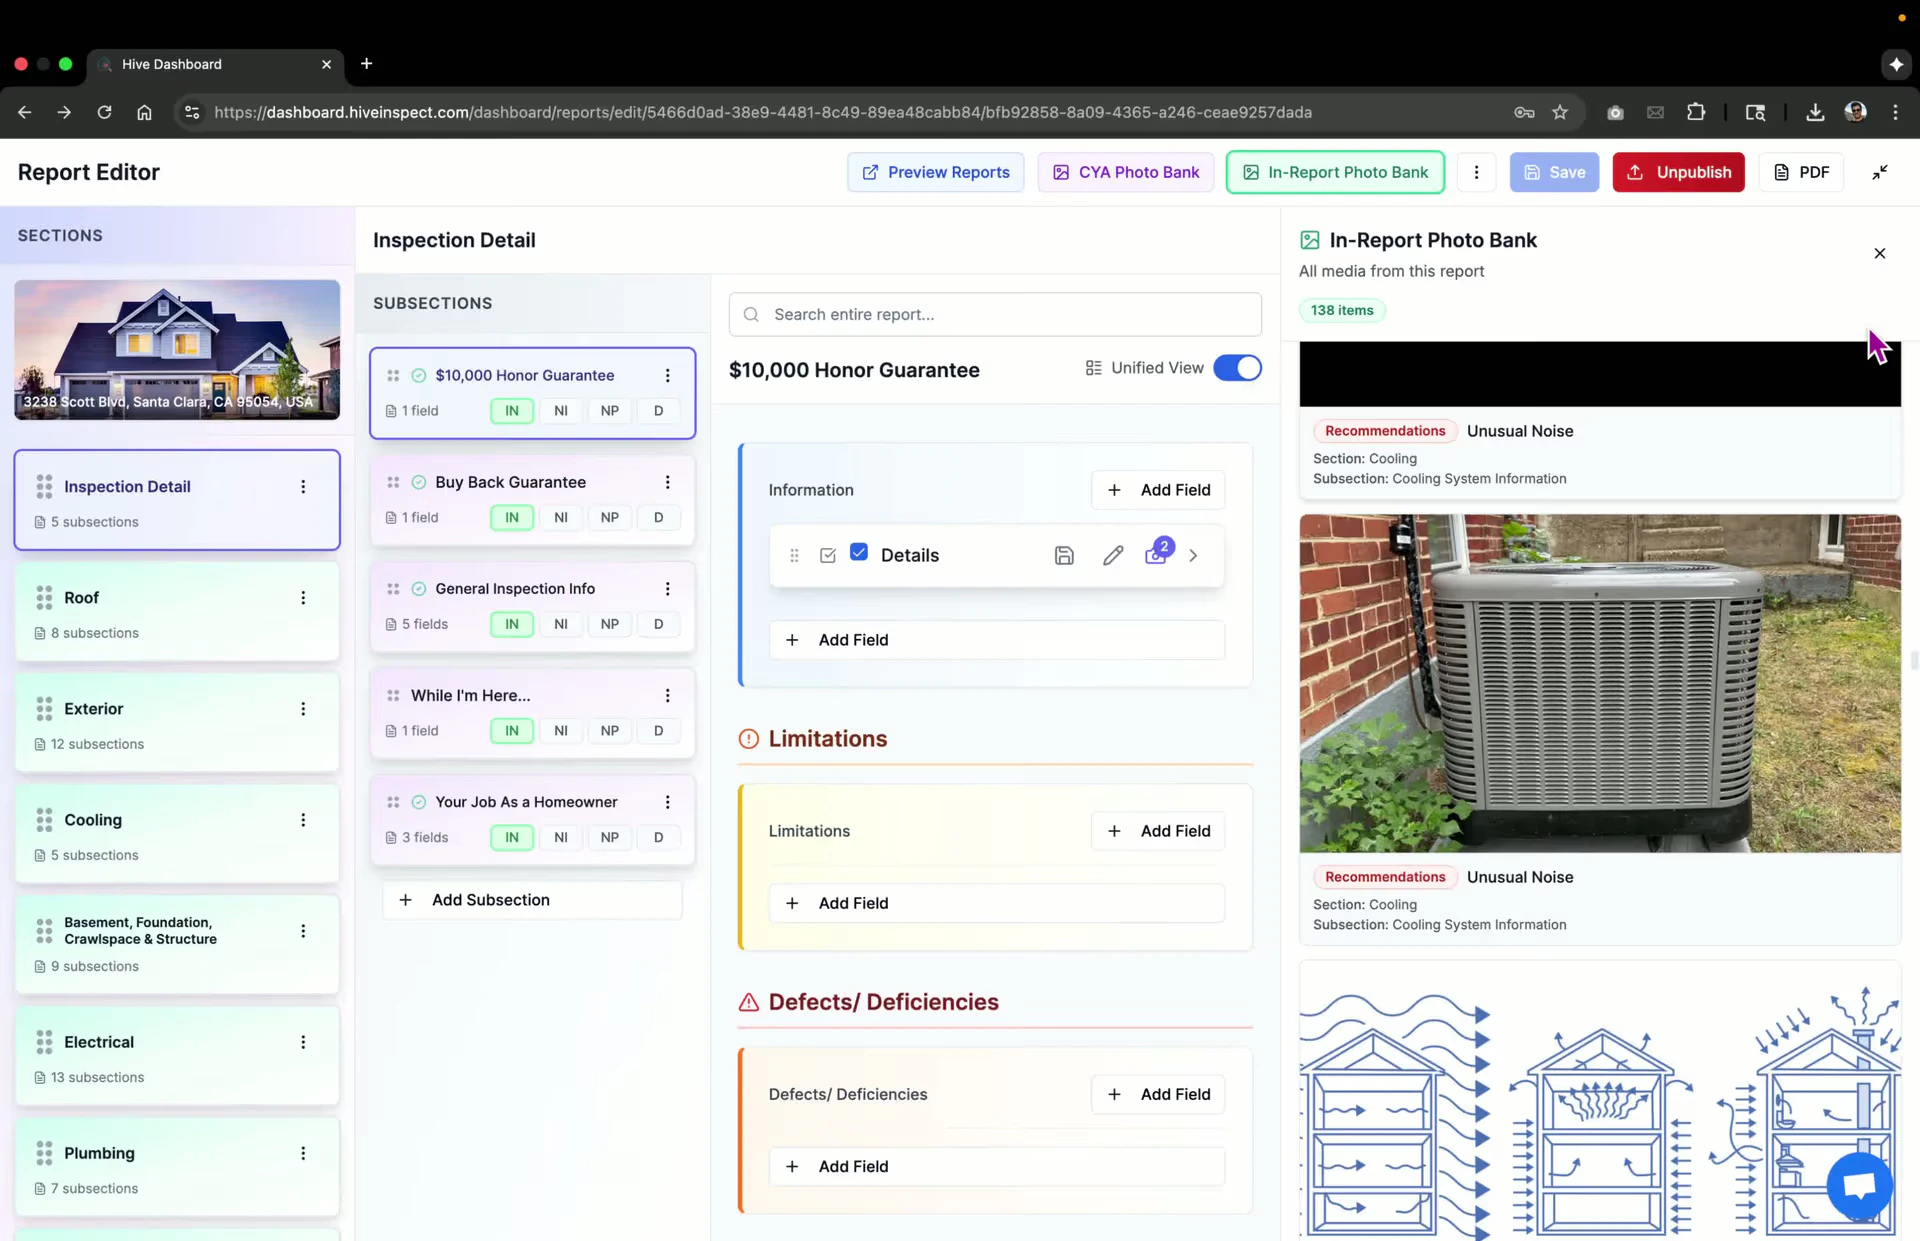This screenshot has width=1920, height=1241.
Task: Set Buy Back Guarantee status to NP
Action: 610,517
